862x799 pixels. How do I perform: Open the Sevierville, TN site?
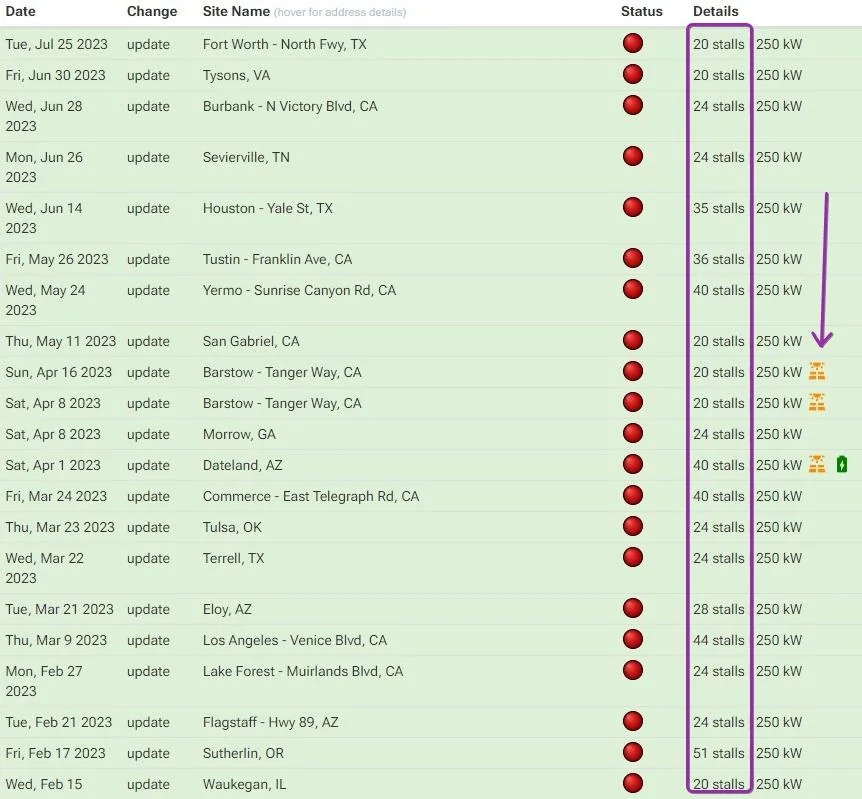coord(246,157)
